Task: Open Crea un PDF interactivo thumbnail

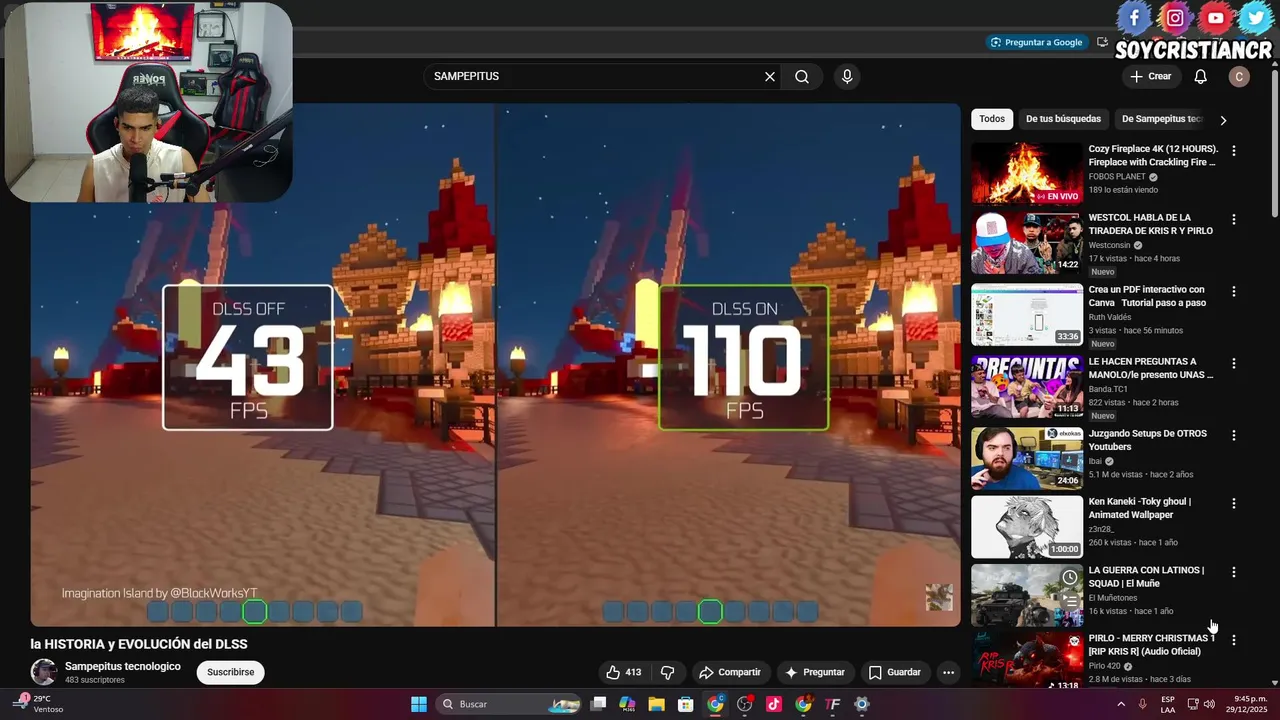Action: 1027,314
